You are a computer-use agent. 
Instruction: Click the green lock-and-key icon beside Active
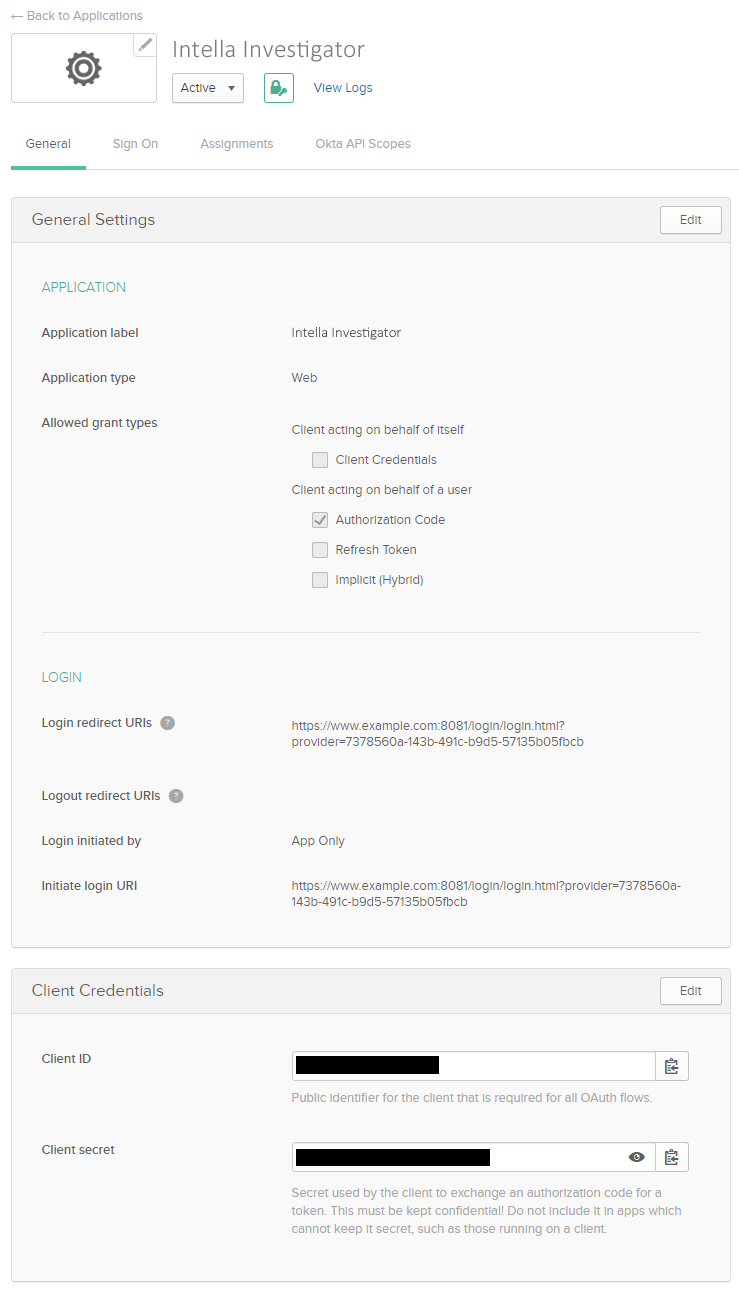278,88
